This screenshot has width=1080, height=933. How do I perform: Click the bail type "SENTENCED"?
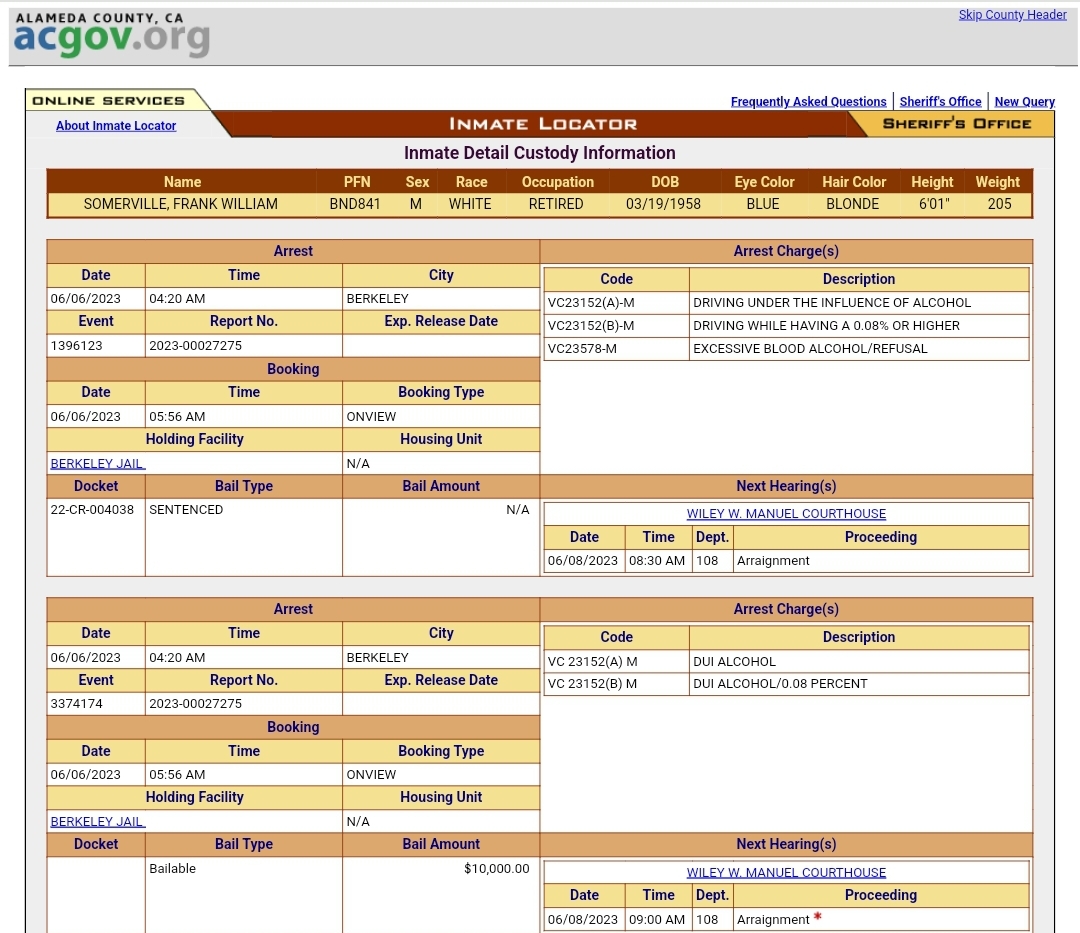[x=186, y=510]
